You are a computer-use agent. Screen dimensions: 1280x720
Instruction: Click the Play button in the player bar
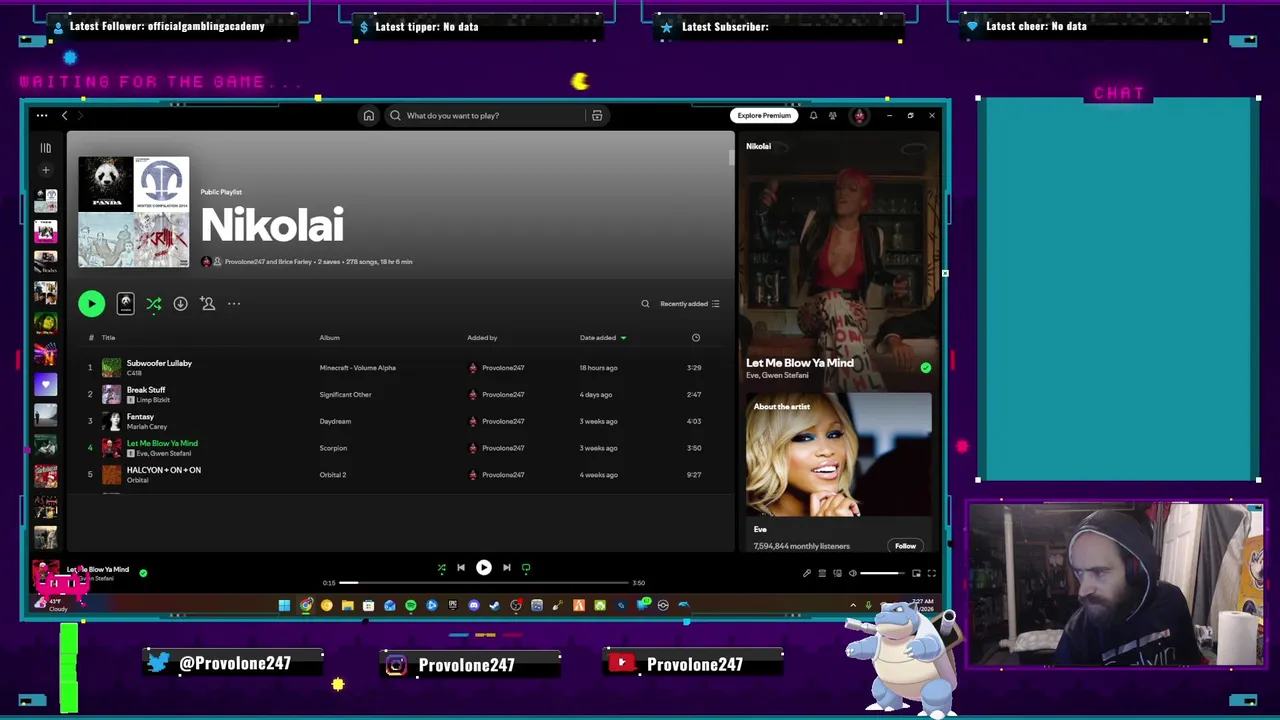483,568
